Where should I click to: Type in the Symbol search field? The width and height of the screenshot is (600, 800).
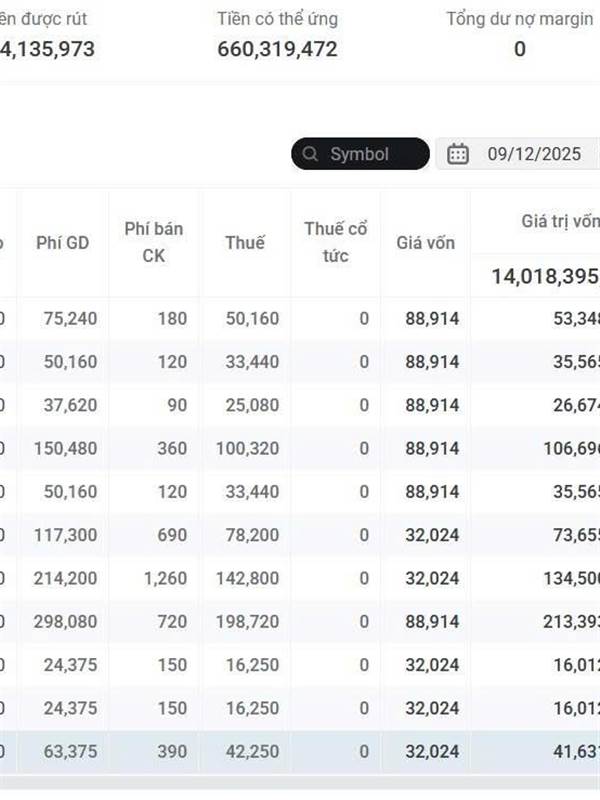[x=370, y=154]
